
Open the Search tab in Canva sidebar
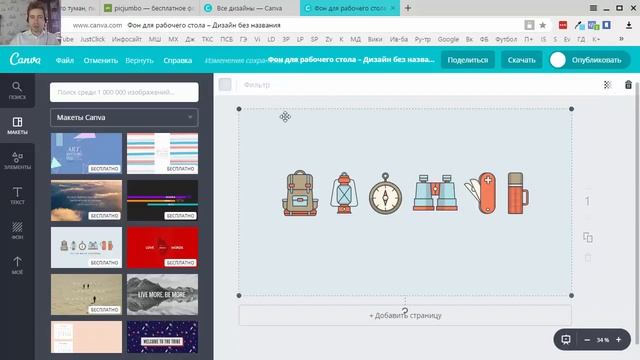point(17,91)
